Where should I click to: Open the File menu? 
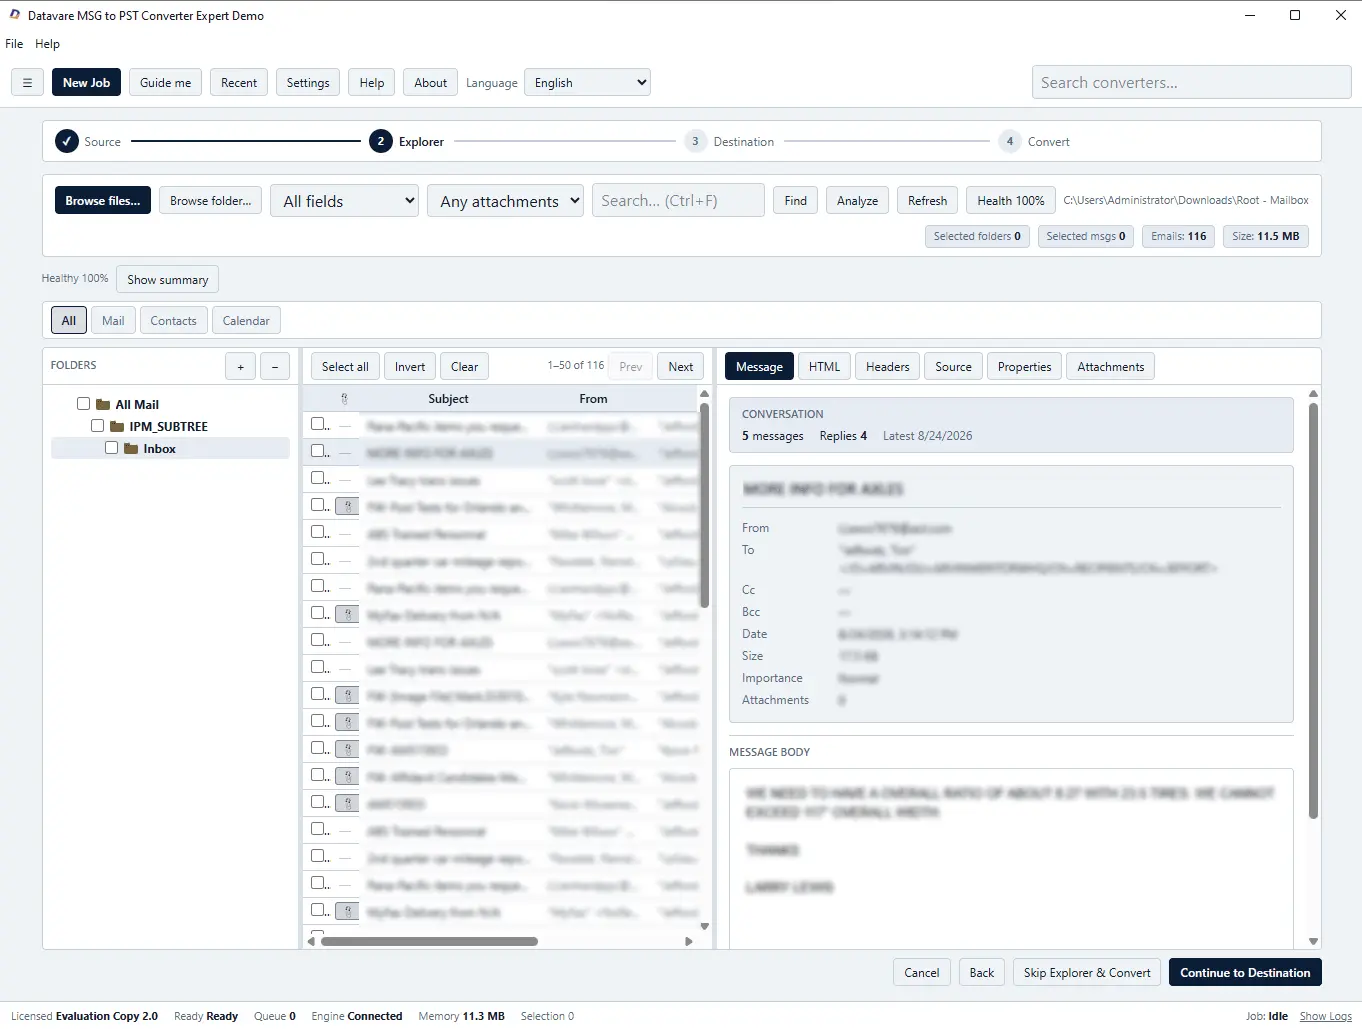(14, 44)
